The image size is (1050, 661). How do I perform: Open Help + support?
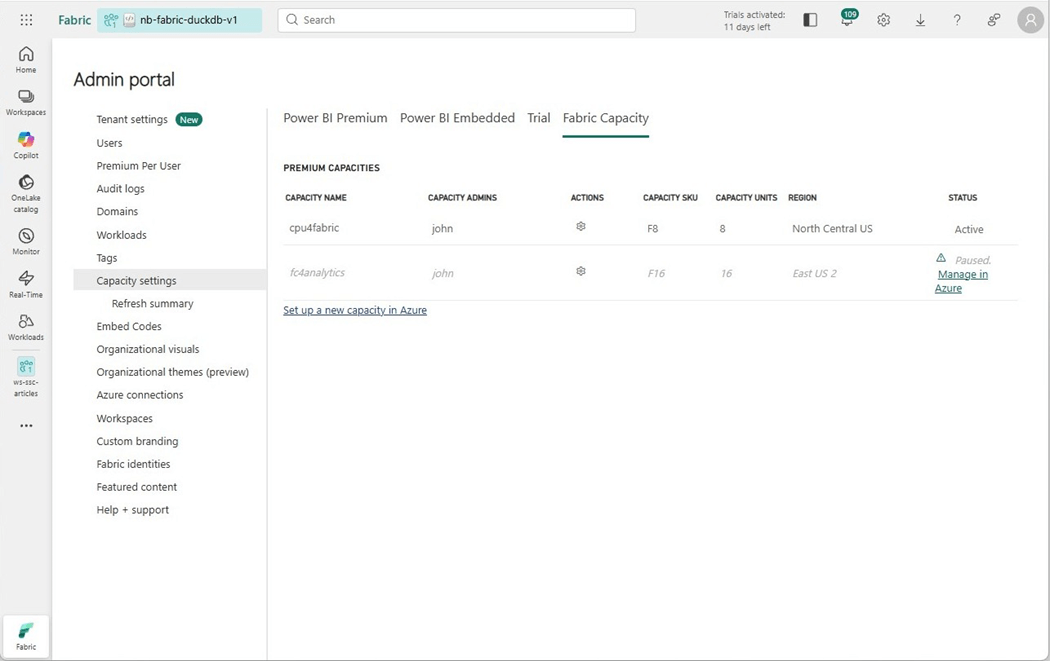tap(133, 510)
